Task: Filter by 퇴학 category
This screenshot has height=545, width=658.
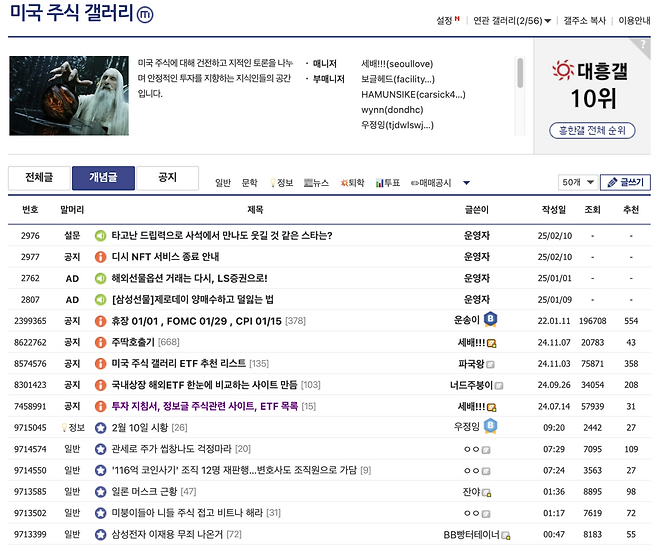Action: 352,183
